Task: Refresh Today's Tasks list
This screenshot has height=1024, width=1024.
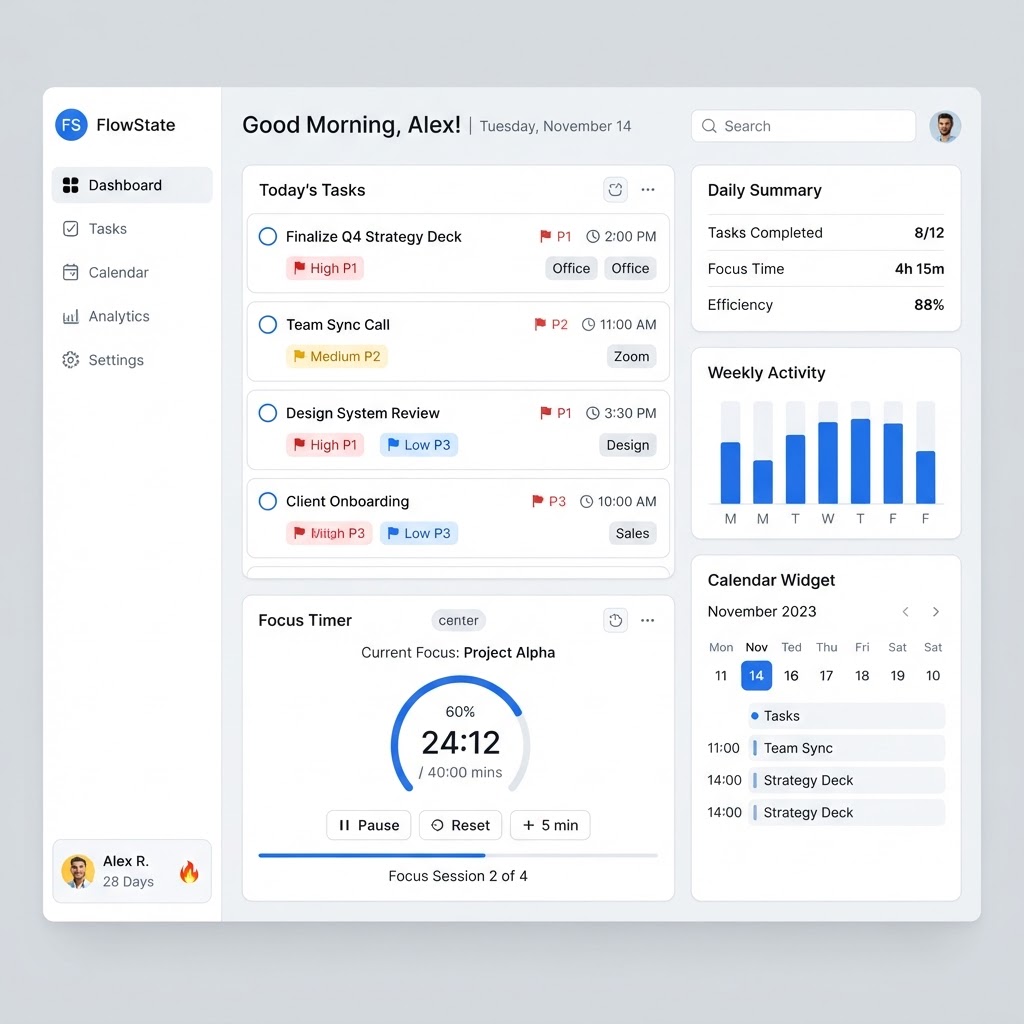Action: click(615, 190)
